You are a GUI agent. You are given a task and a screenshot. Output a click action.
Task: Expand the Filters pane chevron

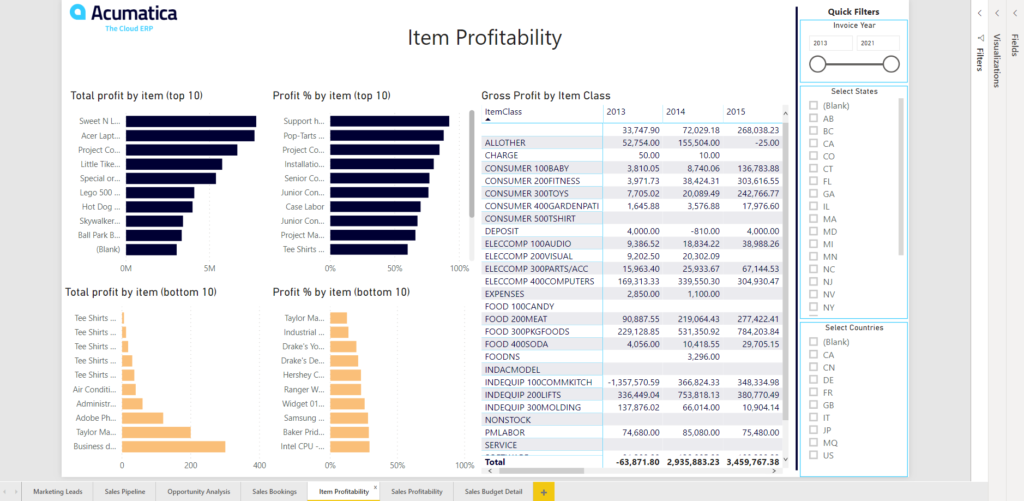pos(980,13)
